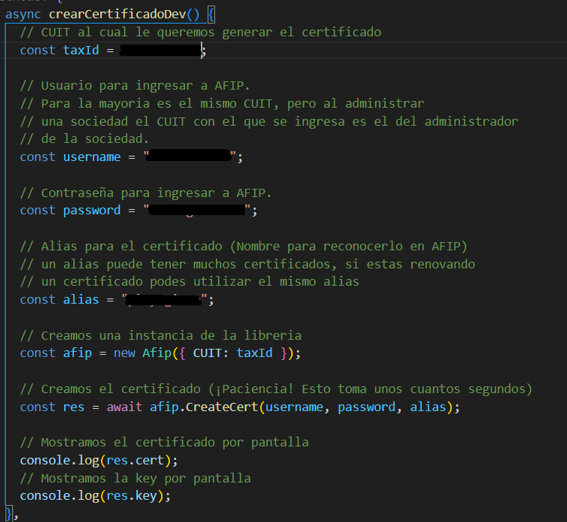567x522 pixels.
Task: Click the comment 'CUIT al cual le queremos generar'
Action: tap(200, 32)
